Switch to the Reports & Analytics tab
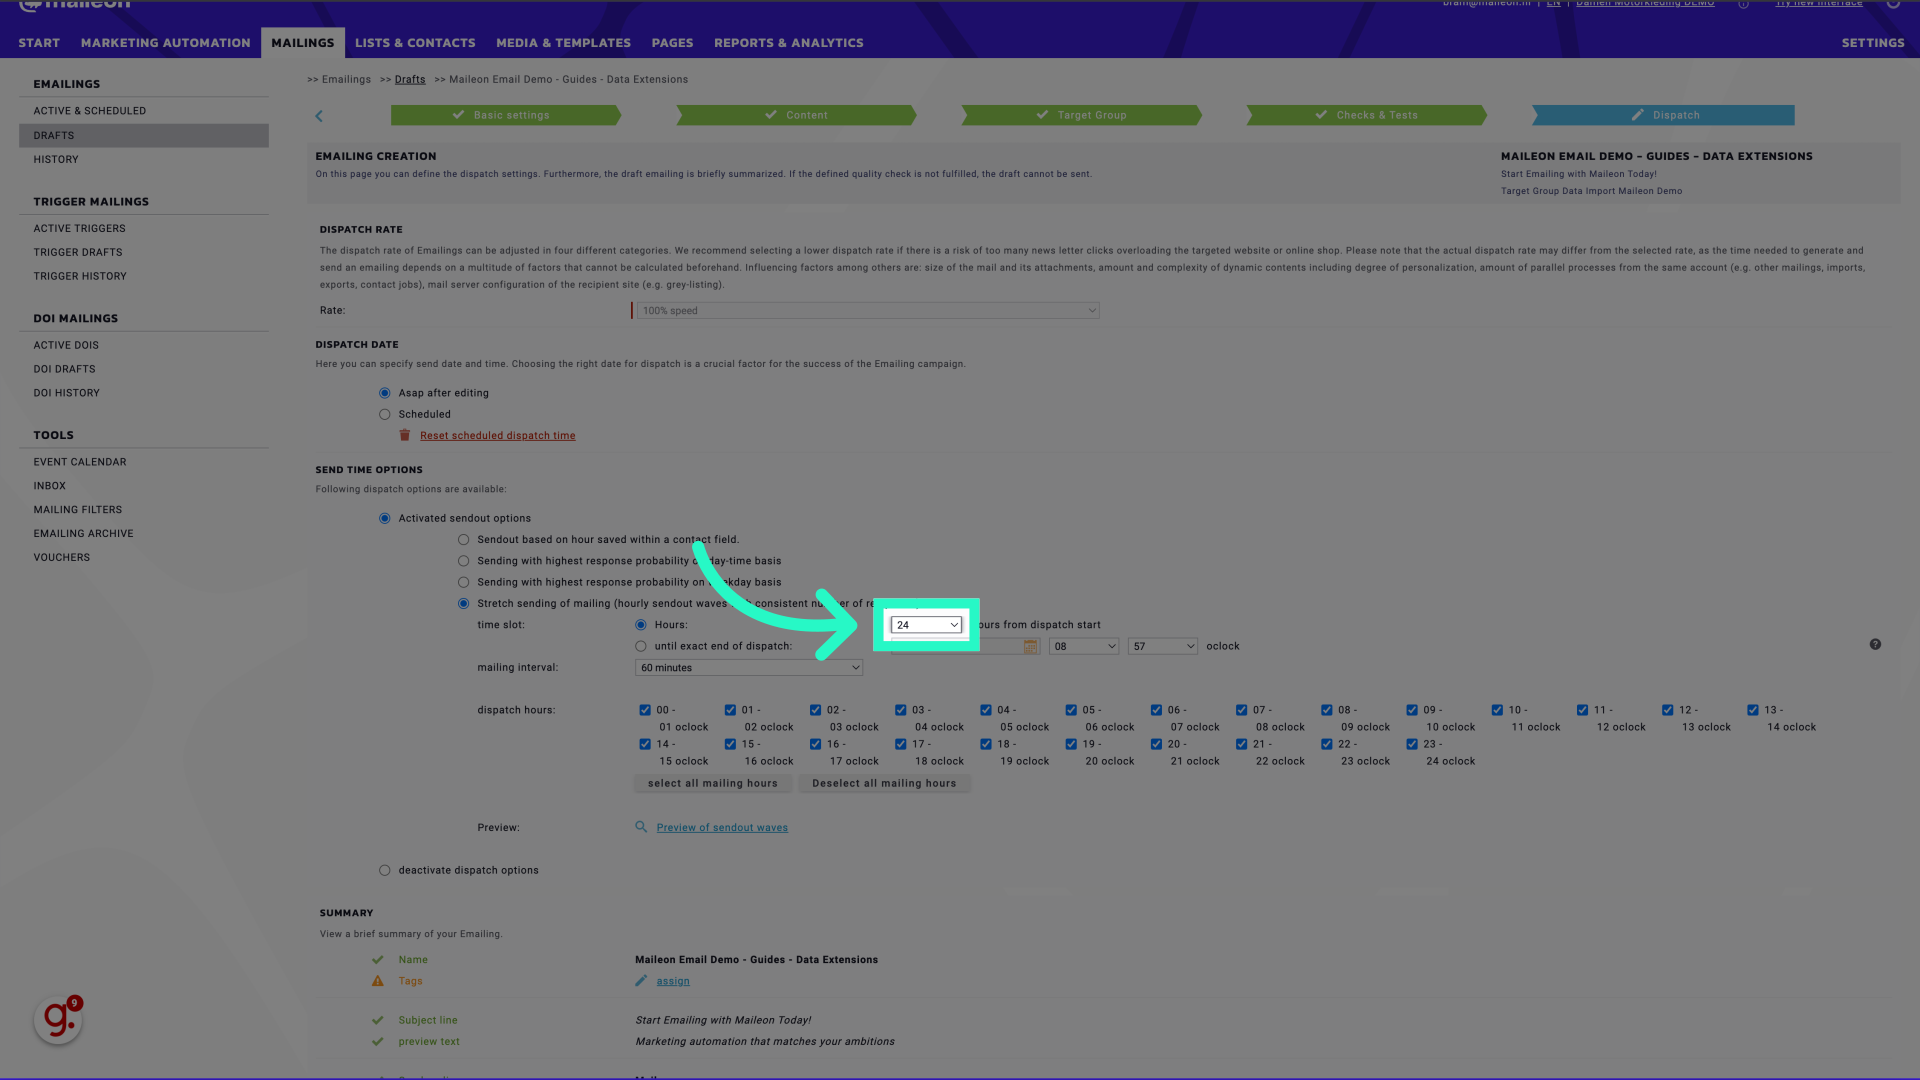Viewport: 1920px width, 1080px height. click(789, 42)
